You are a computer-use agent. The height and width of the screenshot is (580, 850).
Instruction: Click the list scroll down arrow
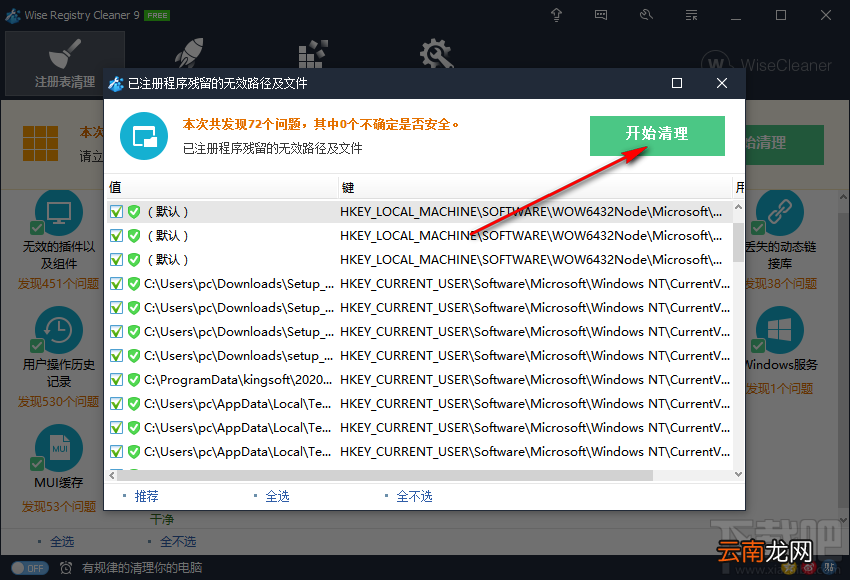pyautogui.click(x=738, y=474)
